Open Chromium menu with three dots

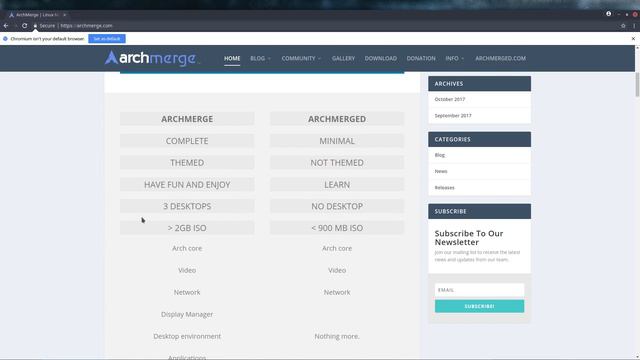[x=634, y=26]
